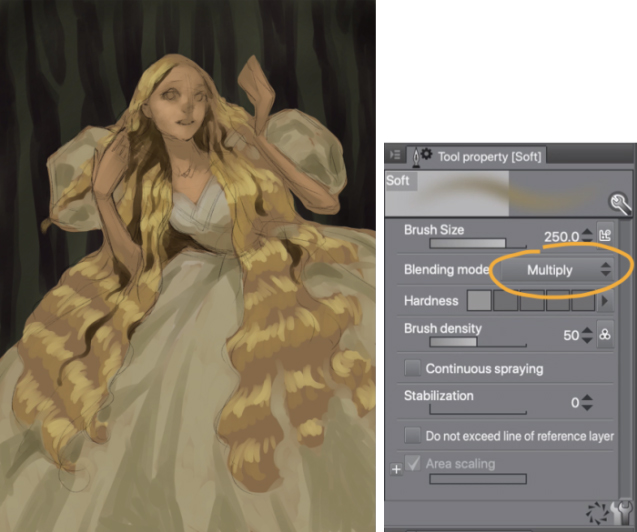Screen dimensions: 637x532
Task: Expand the Hardness options arrow
Action: coord(604,301)
